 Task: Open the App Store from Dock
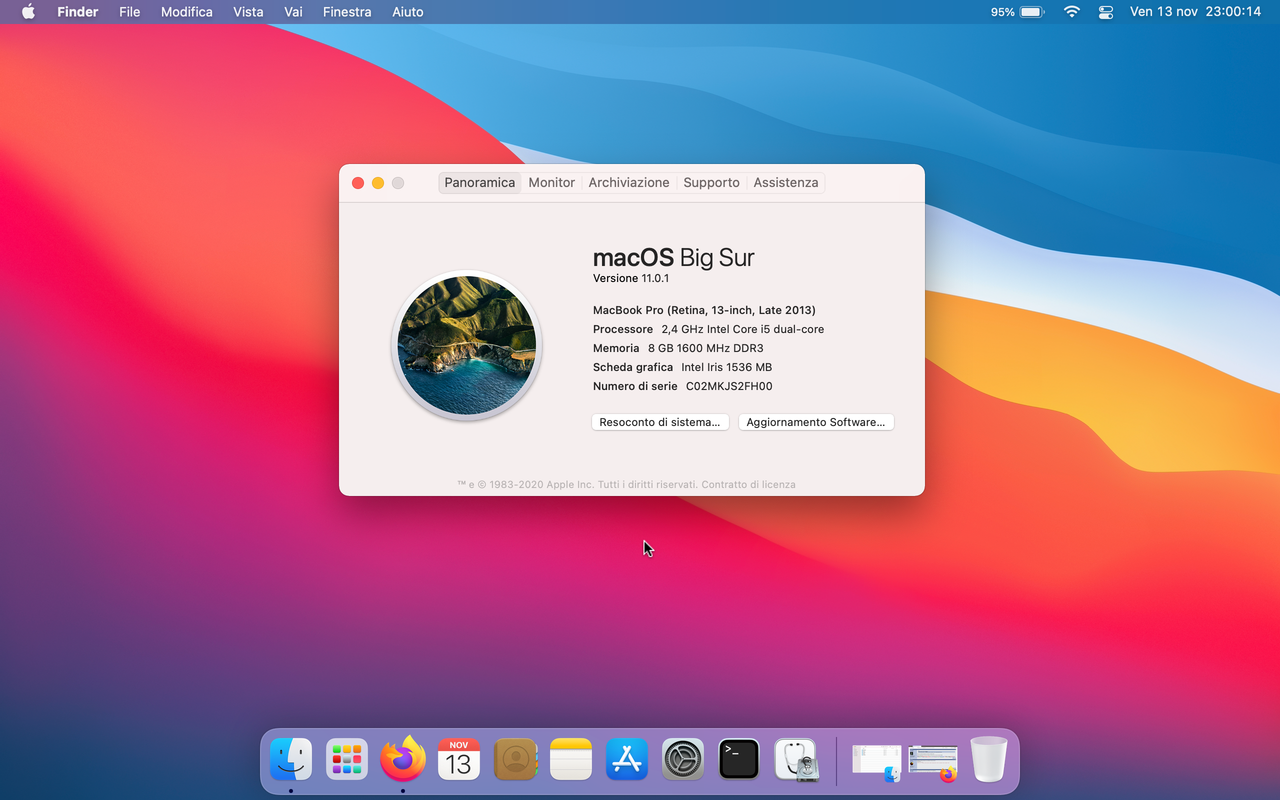[x=627, y=760]
